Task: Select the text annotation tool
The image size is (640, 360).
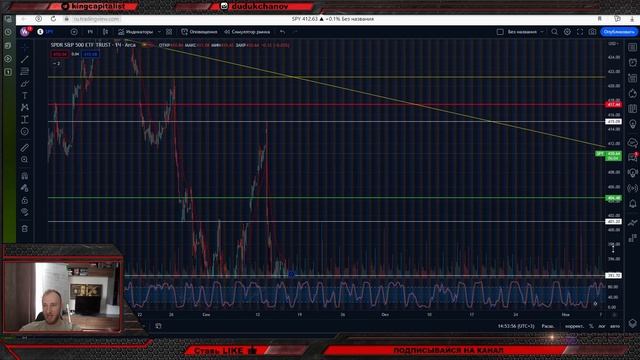Action: (24, 96)
